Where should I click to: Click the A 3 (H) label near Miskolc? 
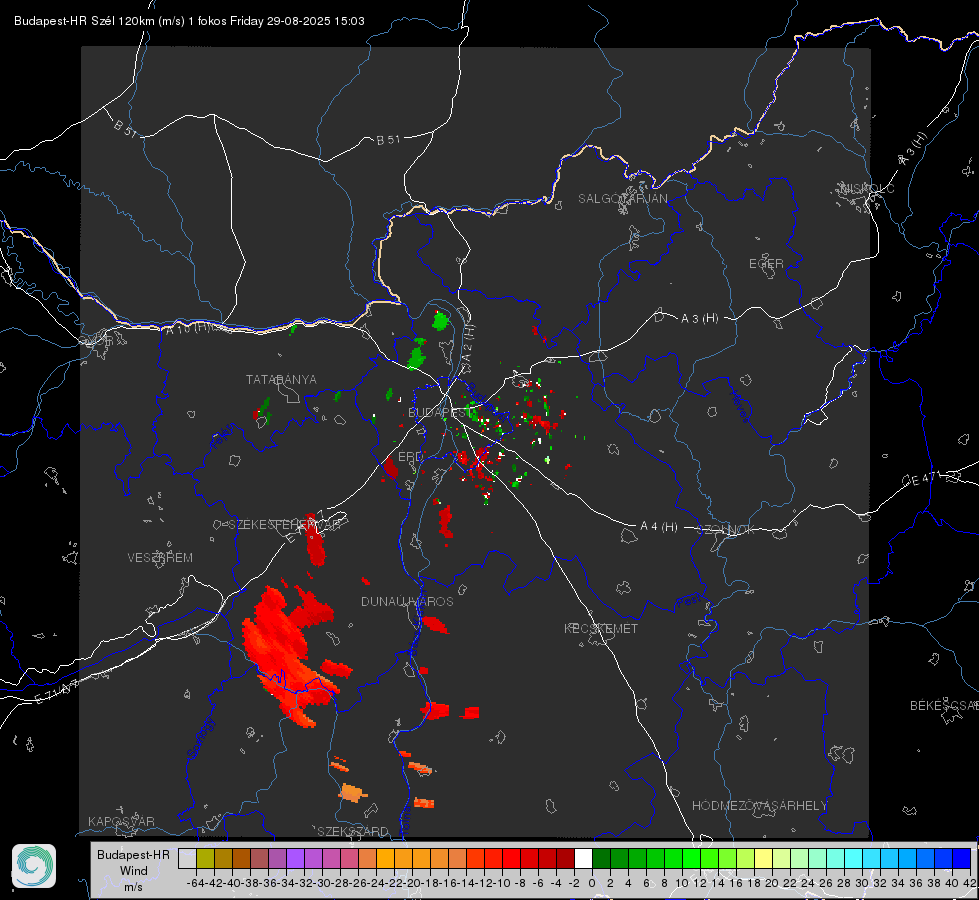(x=913, y=149)
